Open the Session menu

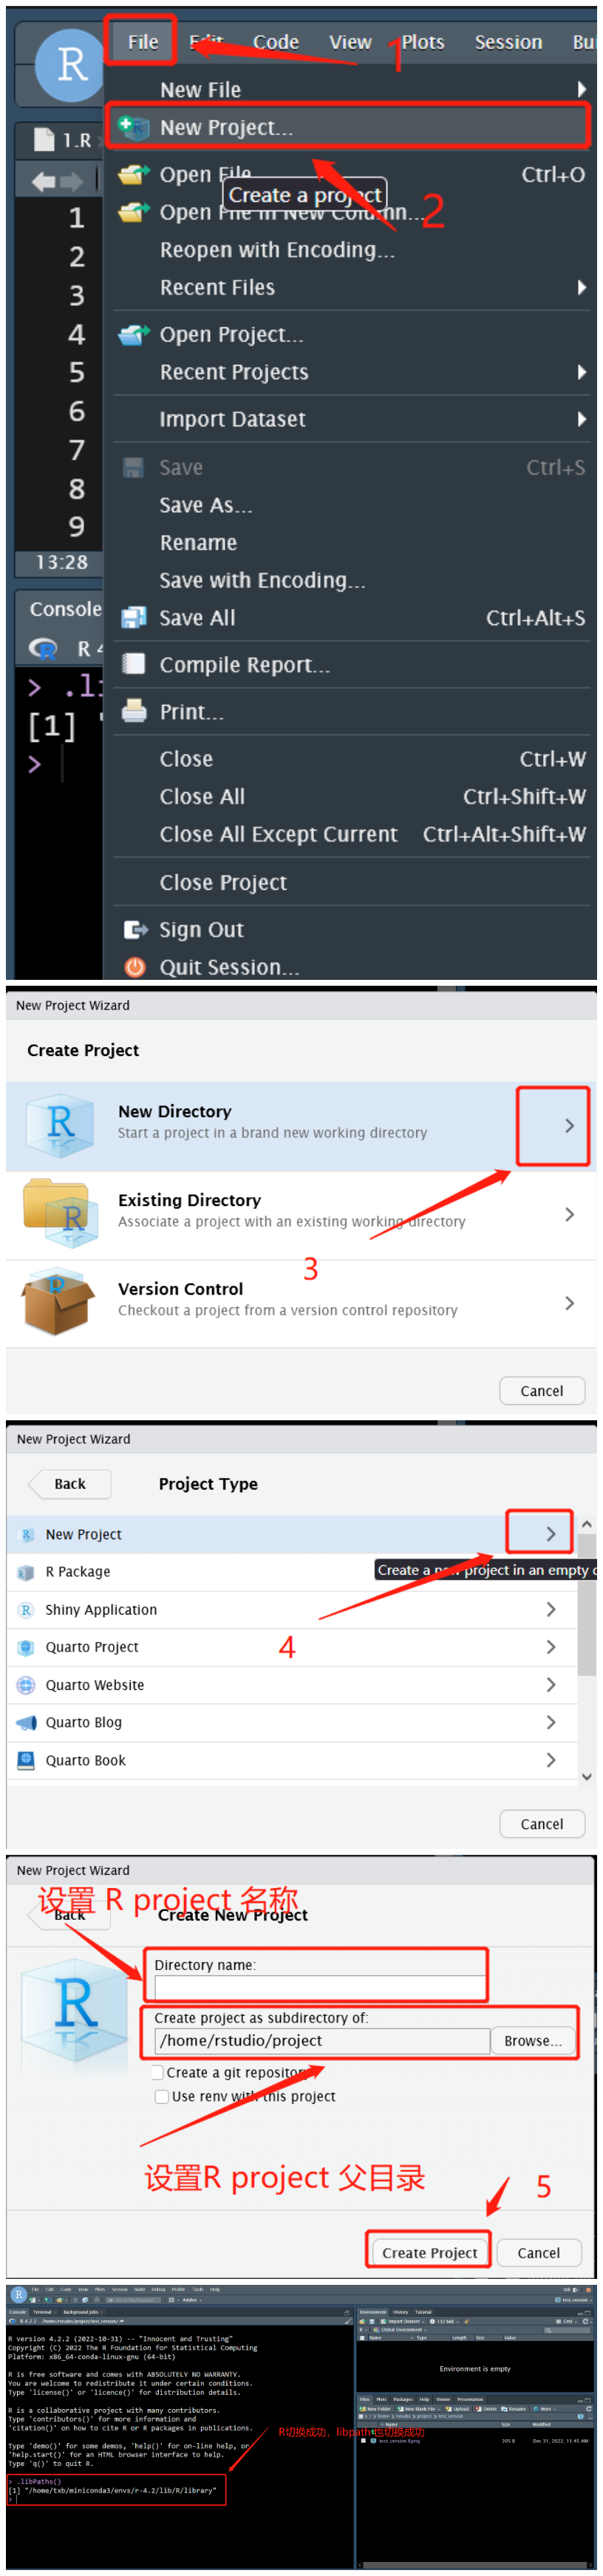(x=508, y=42)
